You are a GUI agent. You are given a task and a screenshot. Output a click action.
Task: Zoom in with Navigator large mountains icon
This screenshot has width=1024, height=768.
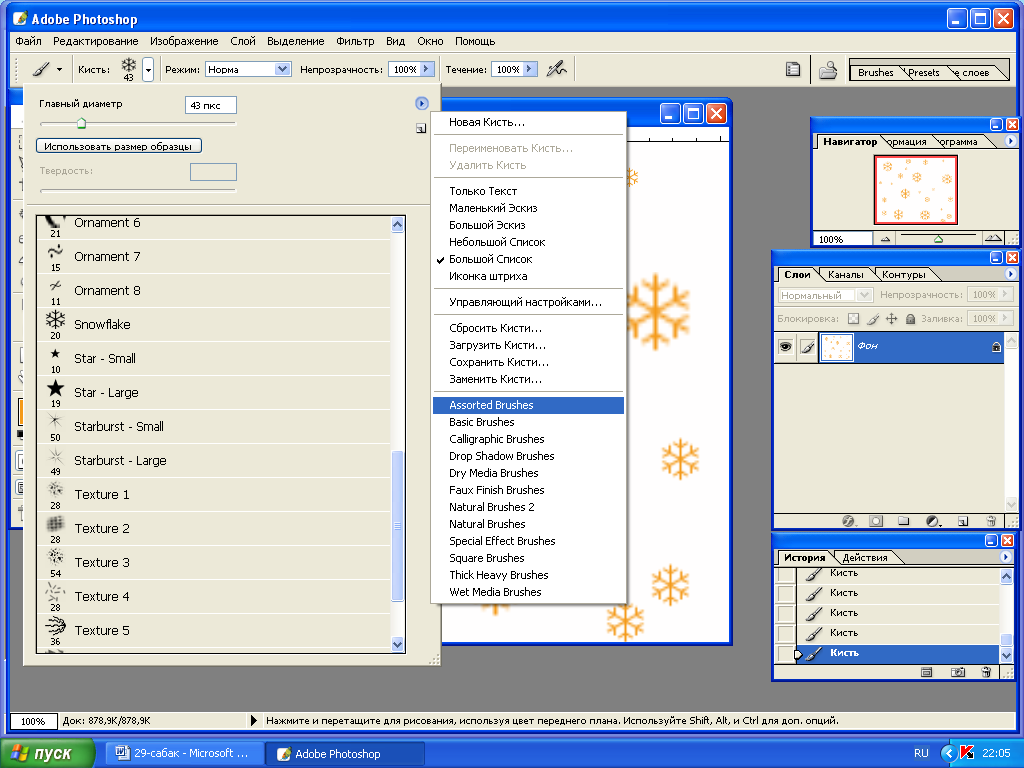pyautogui.click(x=993, y=238)
